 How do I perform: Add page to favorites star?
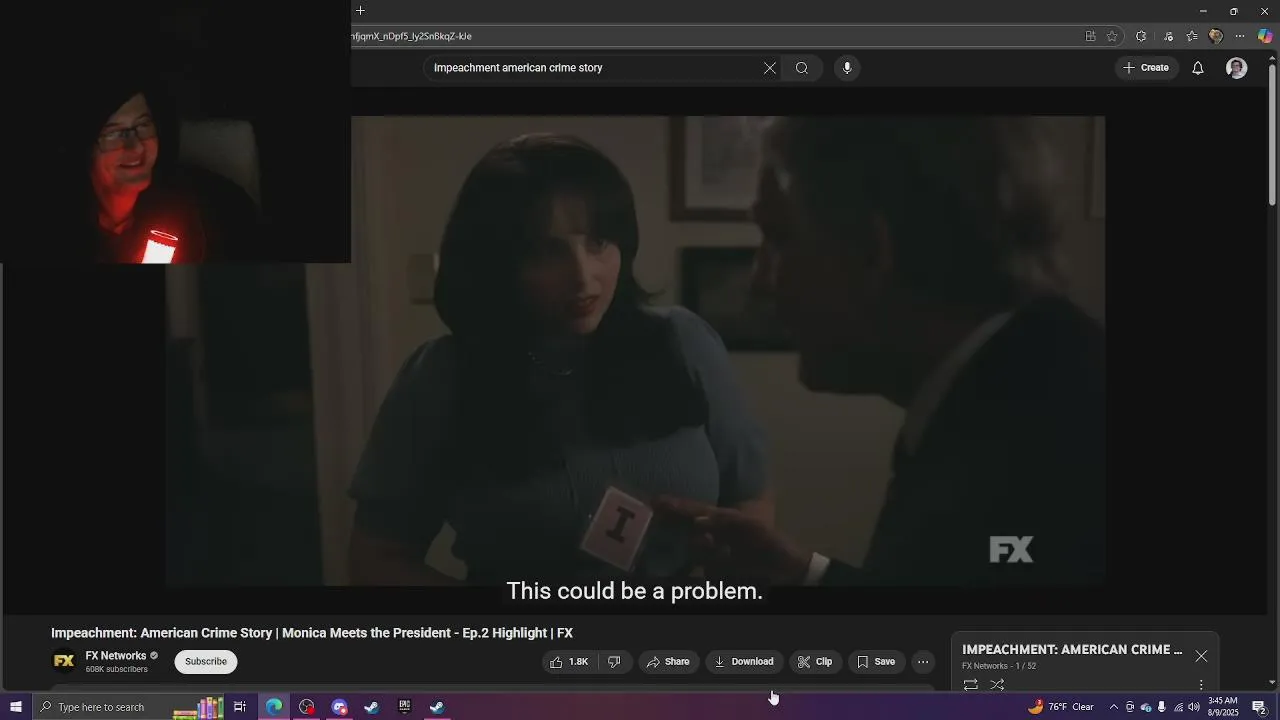coord(1112,36)
